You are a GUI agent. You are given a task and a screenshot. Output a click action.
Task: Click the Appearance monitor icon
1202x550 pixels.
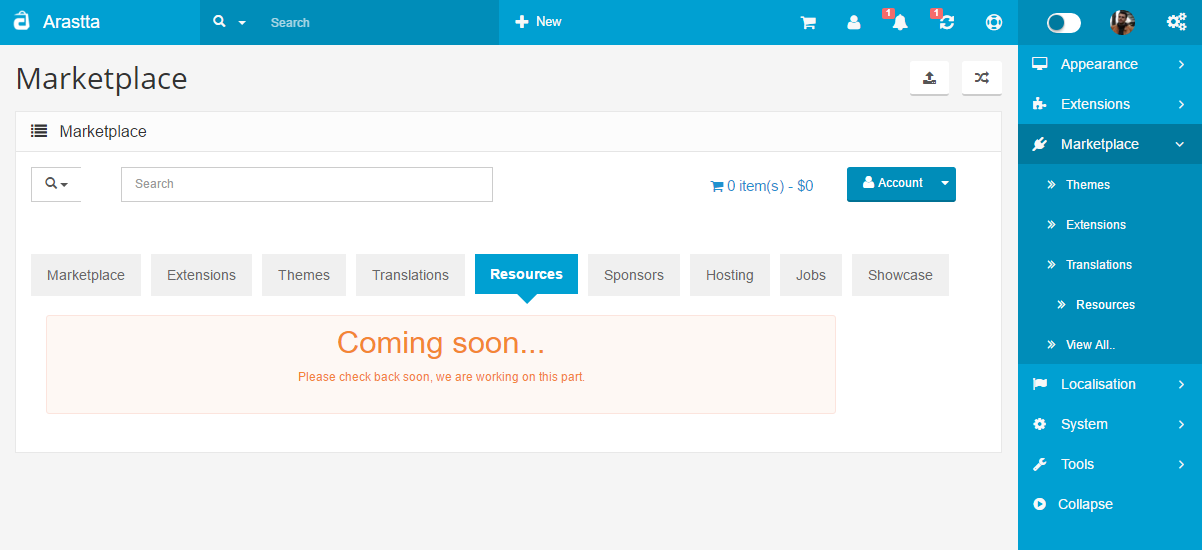[1040, 64]
